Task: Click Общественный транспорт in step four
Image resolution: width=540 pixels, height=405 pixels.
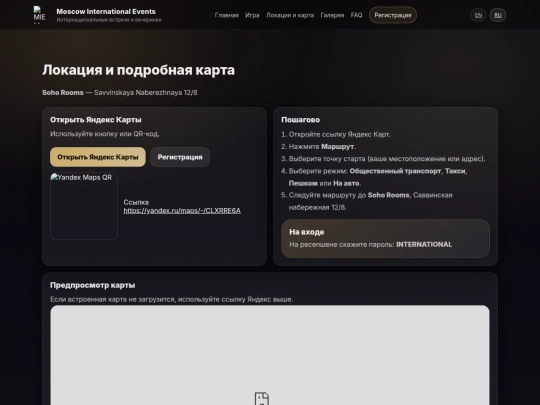Action: pos(395,171)
